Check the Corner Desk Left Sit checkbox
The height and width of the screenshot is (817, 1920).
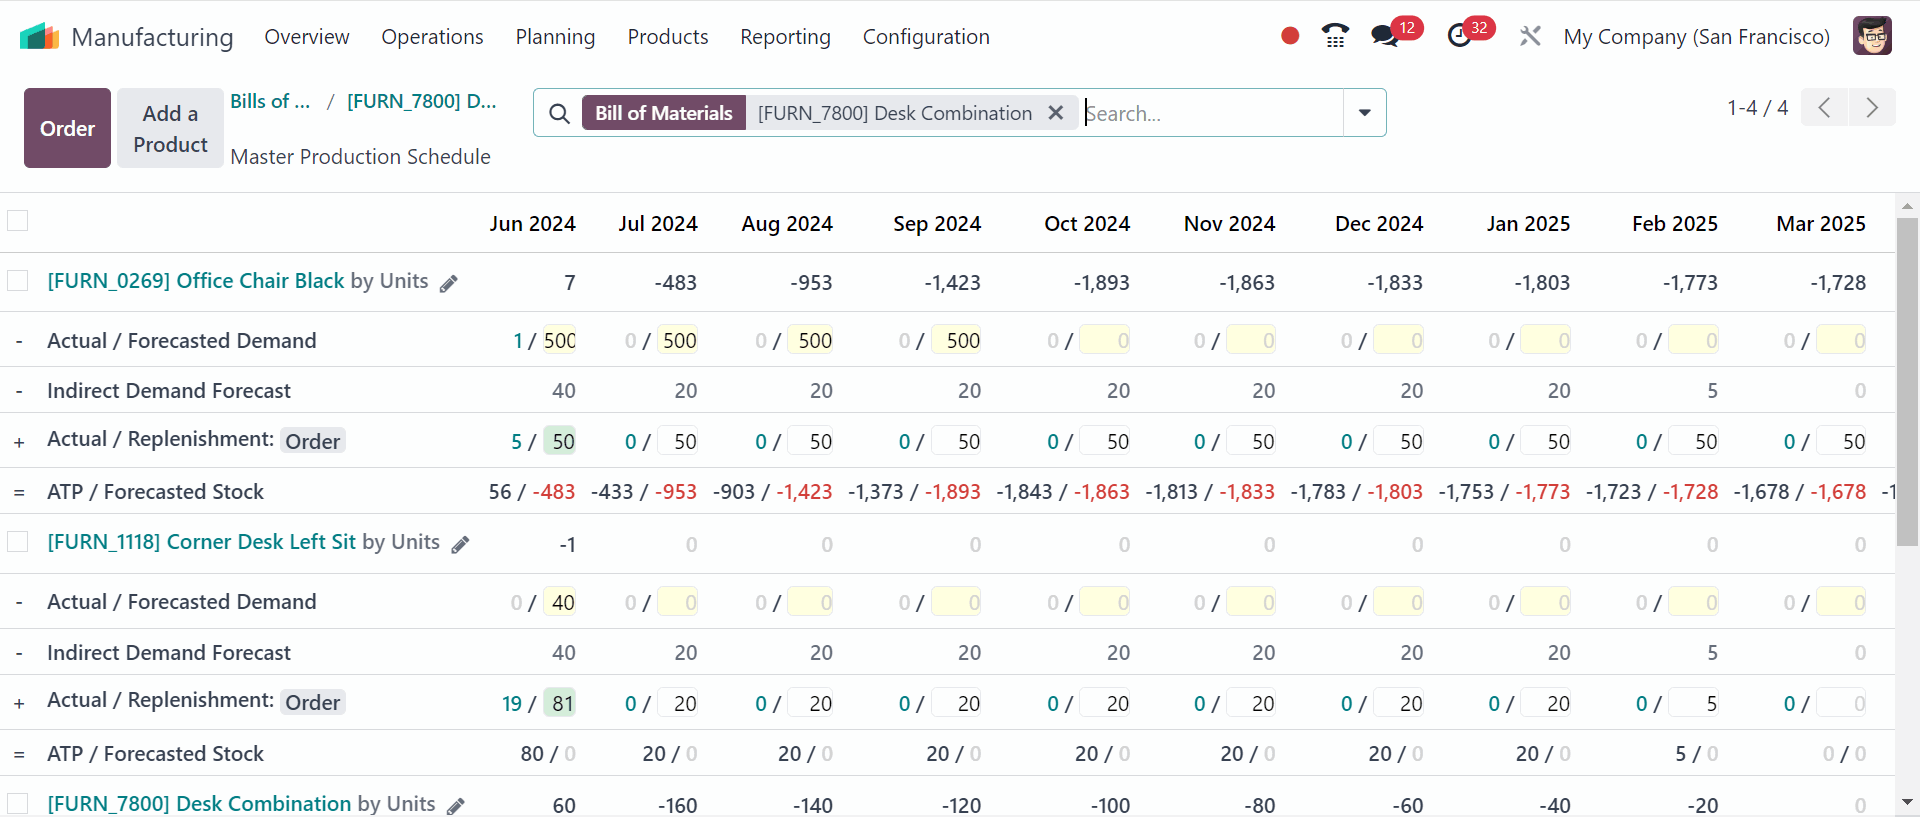[x=18, y=542]
